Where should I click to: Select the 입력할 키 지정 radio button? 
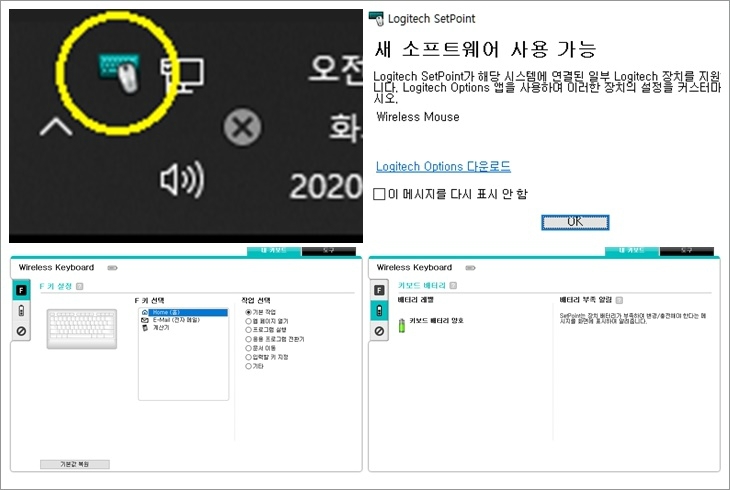coord(248,357)
